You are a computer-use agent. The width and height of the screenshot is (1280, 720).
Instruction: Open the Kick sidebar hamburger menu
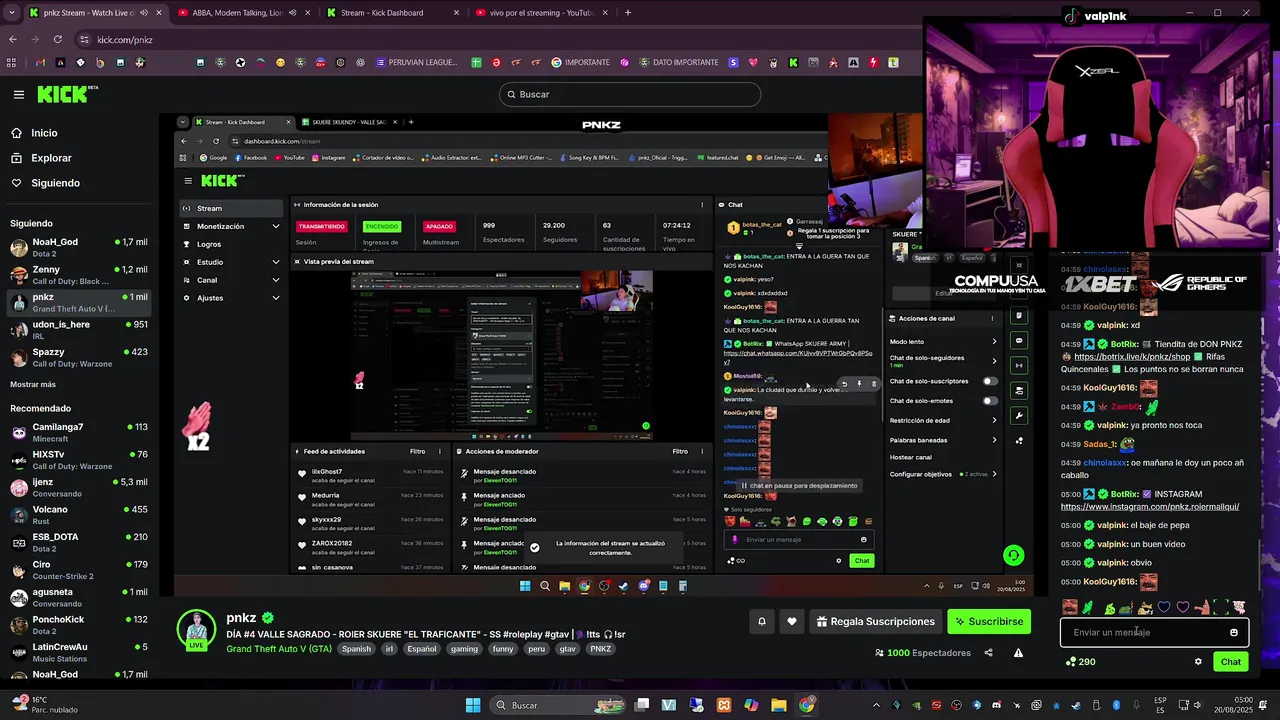19,94
